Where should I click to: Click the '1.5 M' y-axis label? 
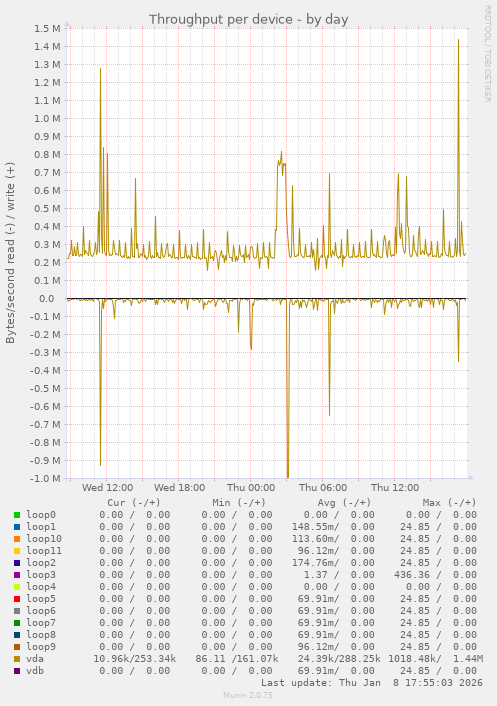pyautogui.click(x=47, y=28)
